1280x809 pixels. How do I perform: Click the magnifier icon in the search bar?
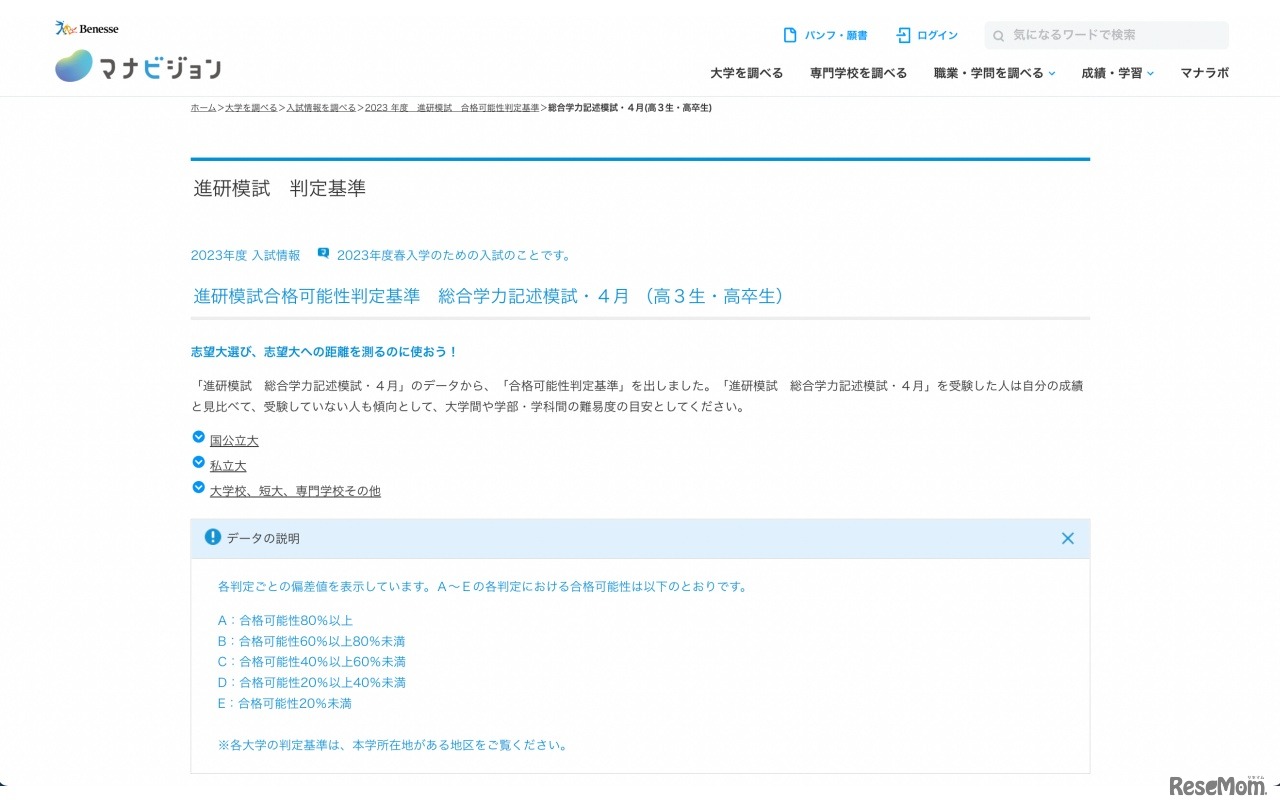click(x=999, y=35)
